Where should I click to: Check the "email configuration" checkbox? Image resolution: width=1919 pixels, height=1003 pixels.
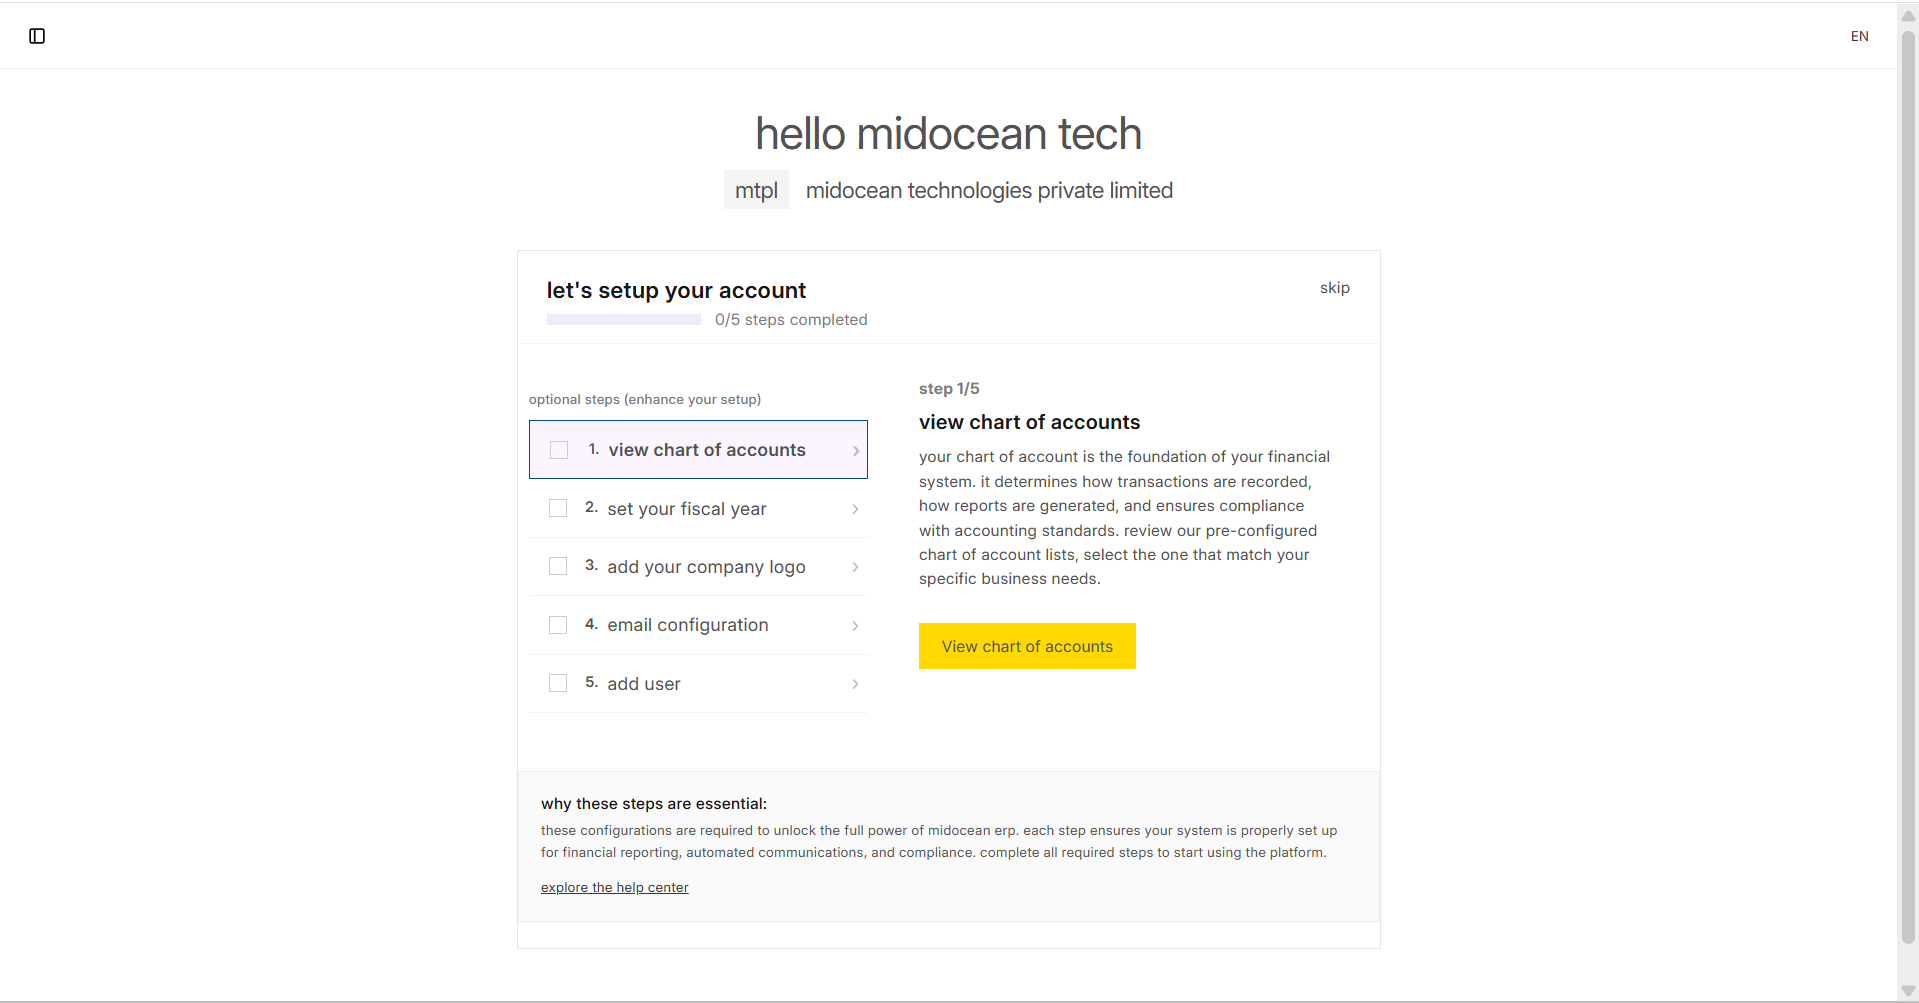557,624
